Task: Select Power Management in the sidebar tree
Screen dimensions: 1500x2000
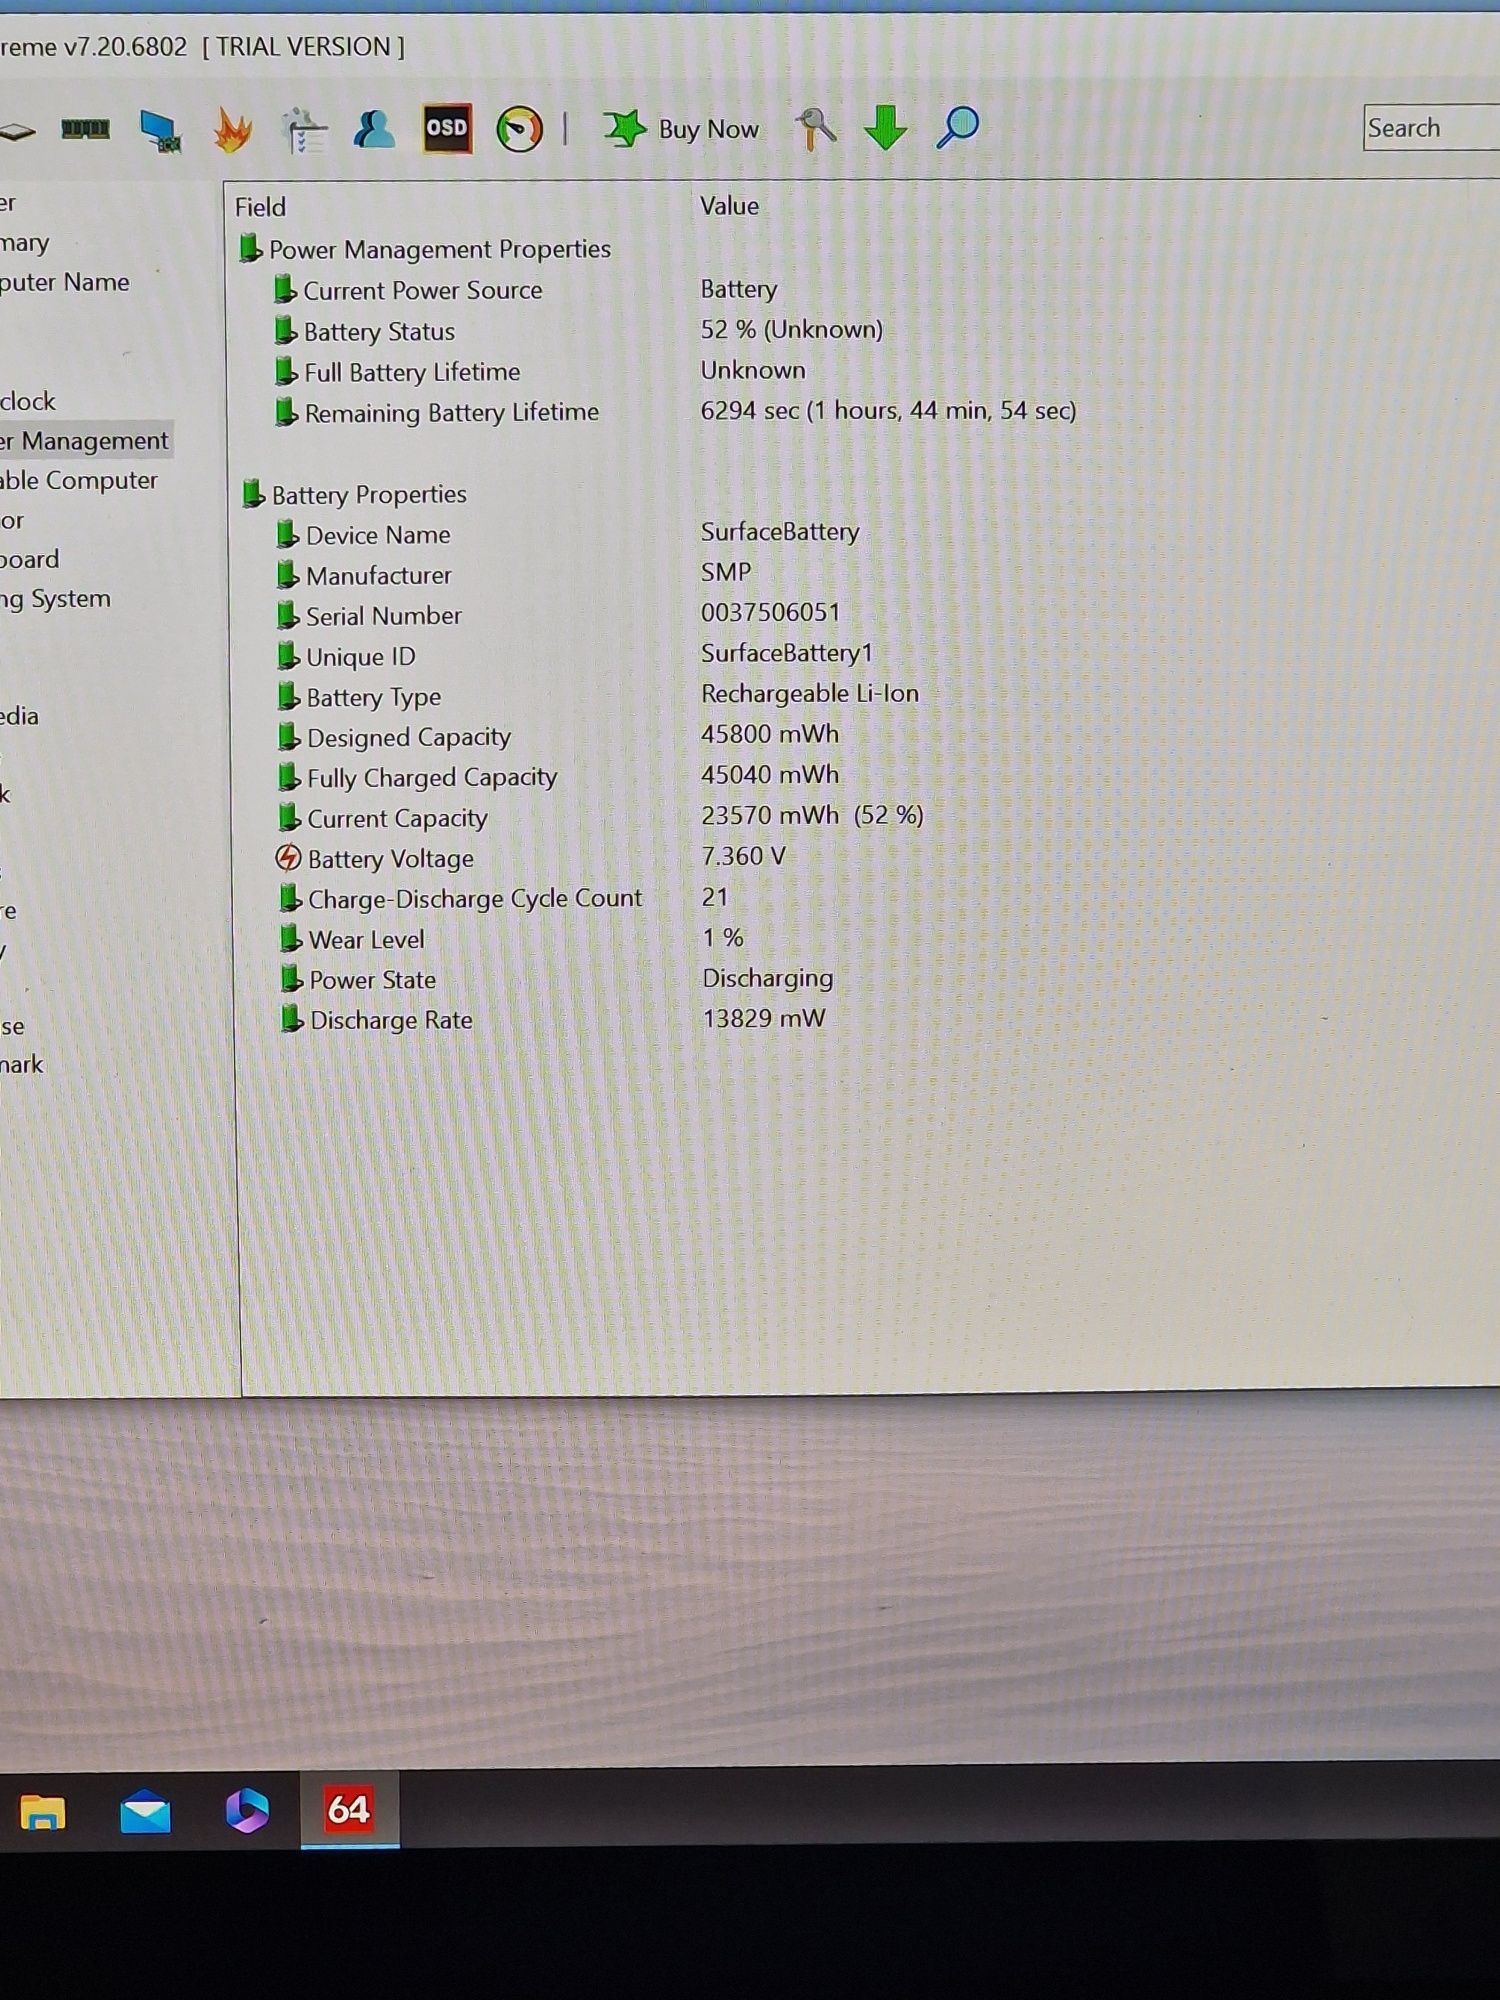Action: (x=86, y=441)
